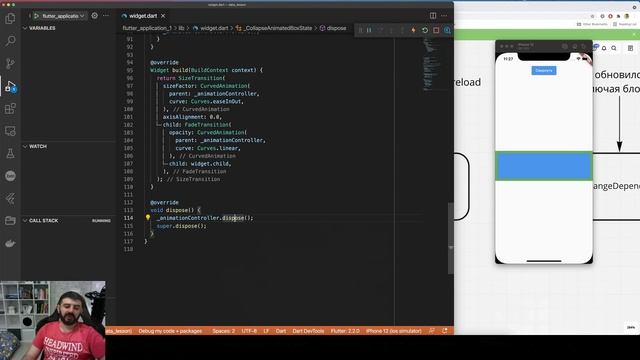Split the editor to the right

(x=433, y=16)
